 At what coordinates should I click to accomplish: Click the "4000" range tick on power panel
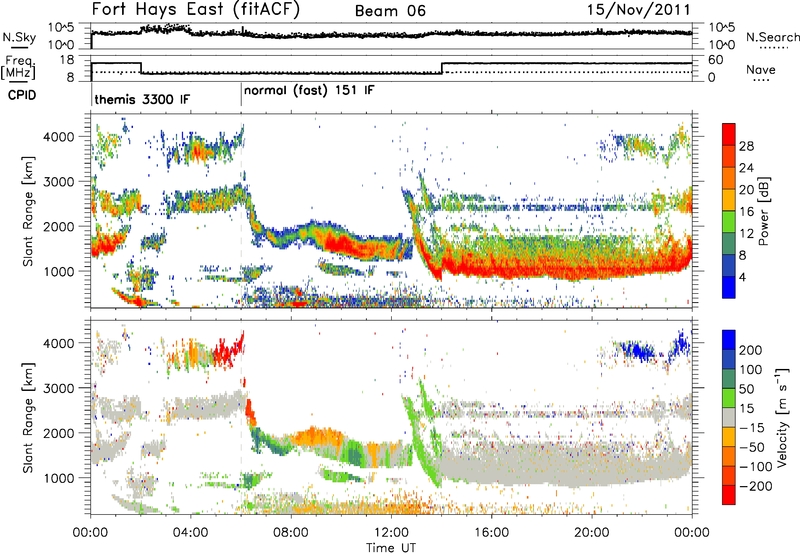[59, 137]
